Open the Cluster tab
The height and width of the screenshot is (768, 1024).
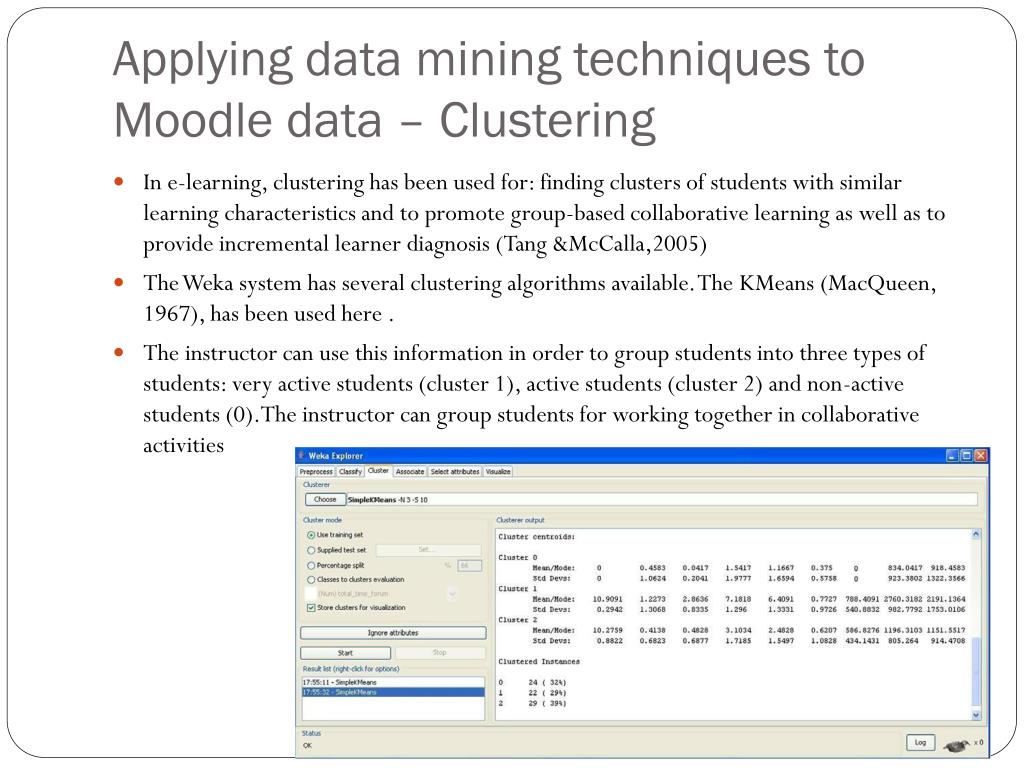(378, 471)
